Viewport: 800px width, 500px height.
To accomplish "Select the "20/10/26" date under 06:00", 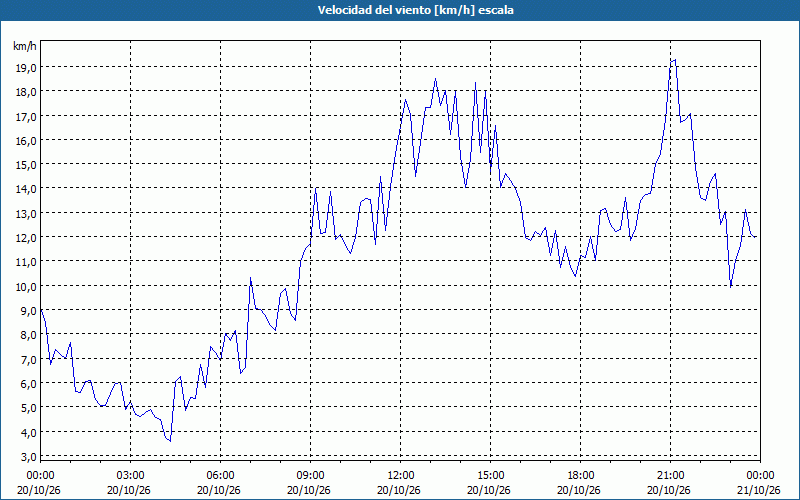I will pyautogui.click(x=219, y=490).
